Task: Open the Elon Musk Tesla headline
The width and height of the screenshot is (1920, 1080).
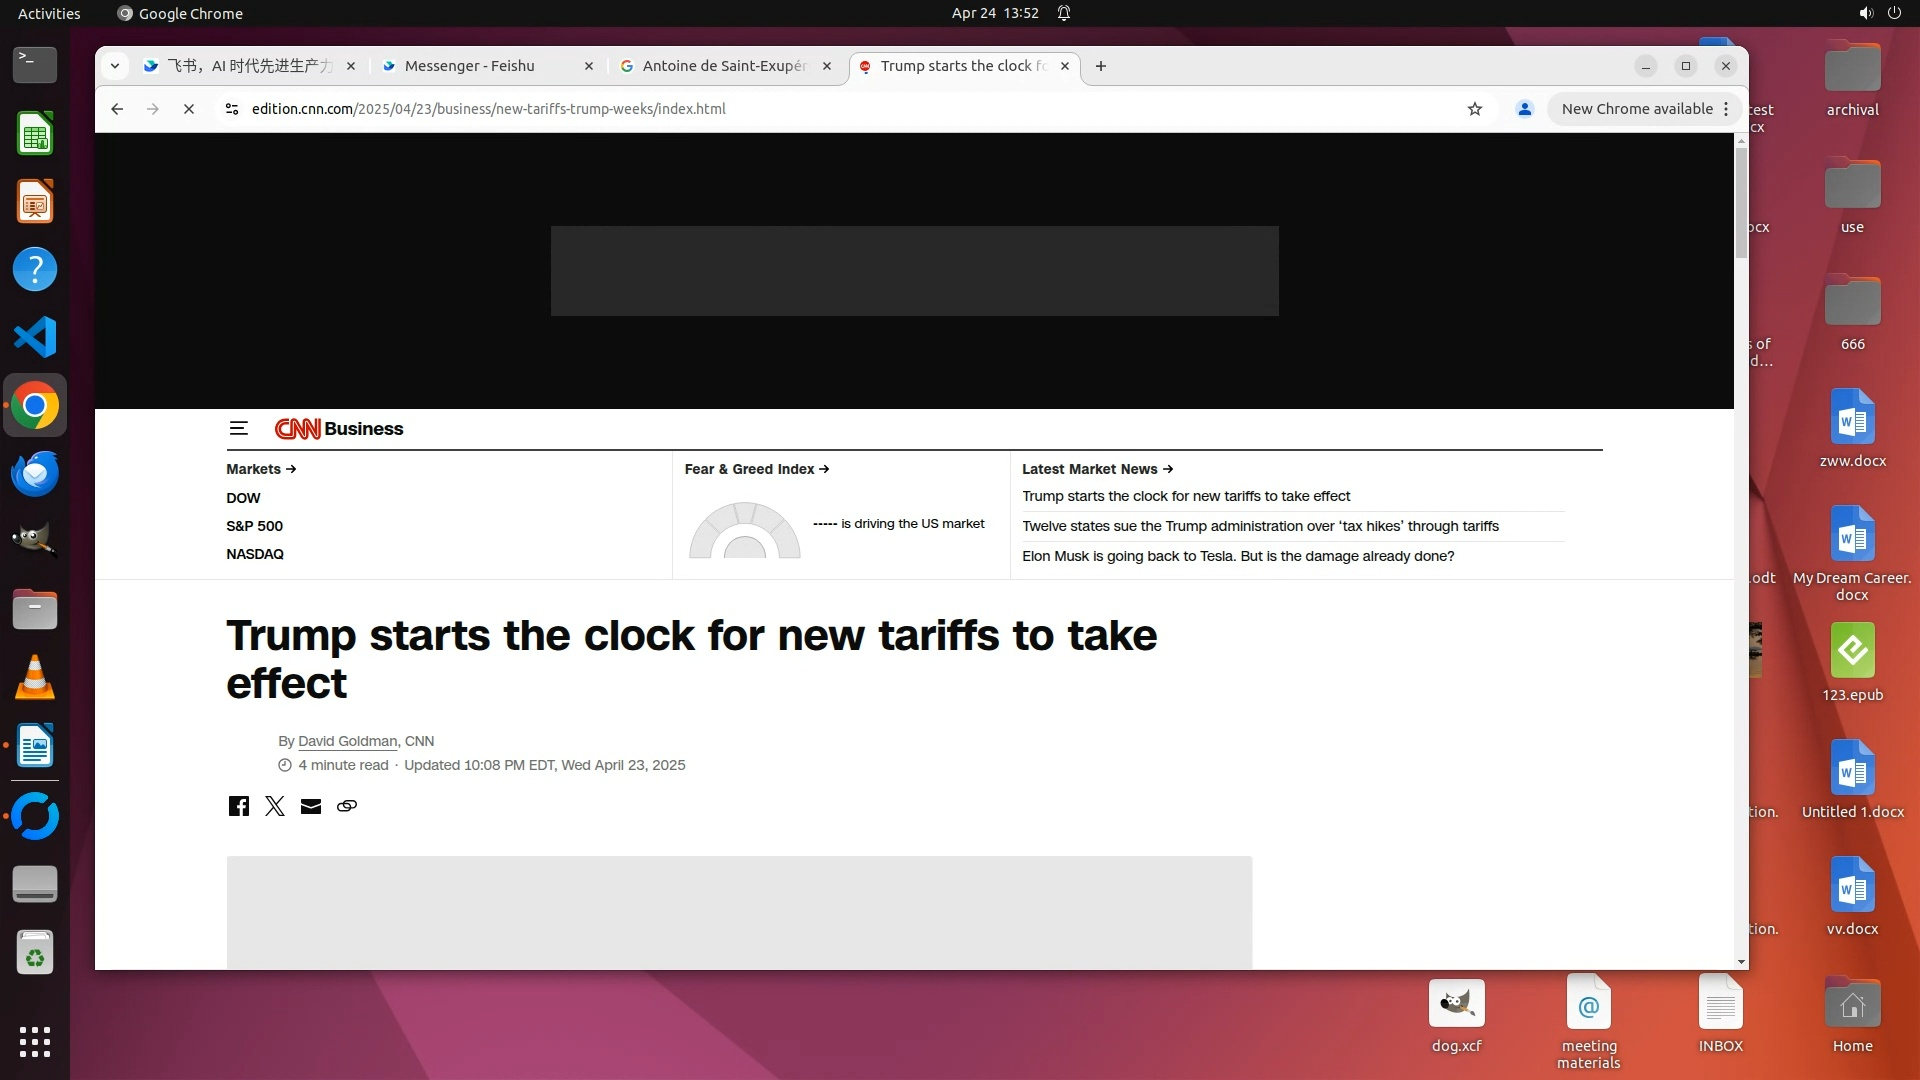Action: coord(1238,556)
